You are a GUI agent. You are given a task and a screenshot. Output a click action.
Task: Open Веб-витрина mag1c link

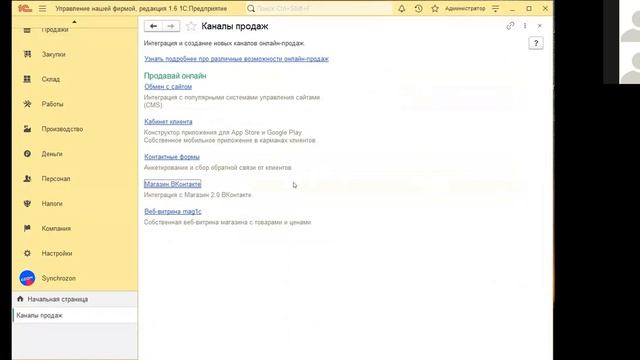coord(173,211)
